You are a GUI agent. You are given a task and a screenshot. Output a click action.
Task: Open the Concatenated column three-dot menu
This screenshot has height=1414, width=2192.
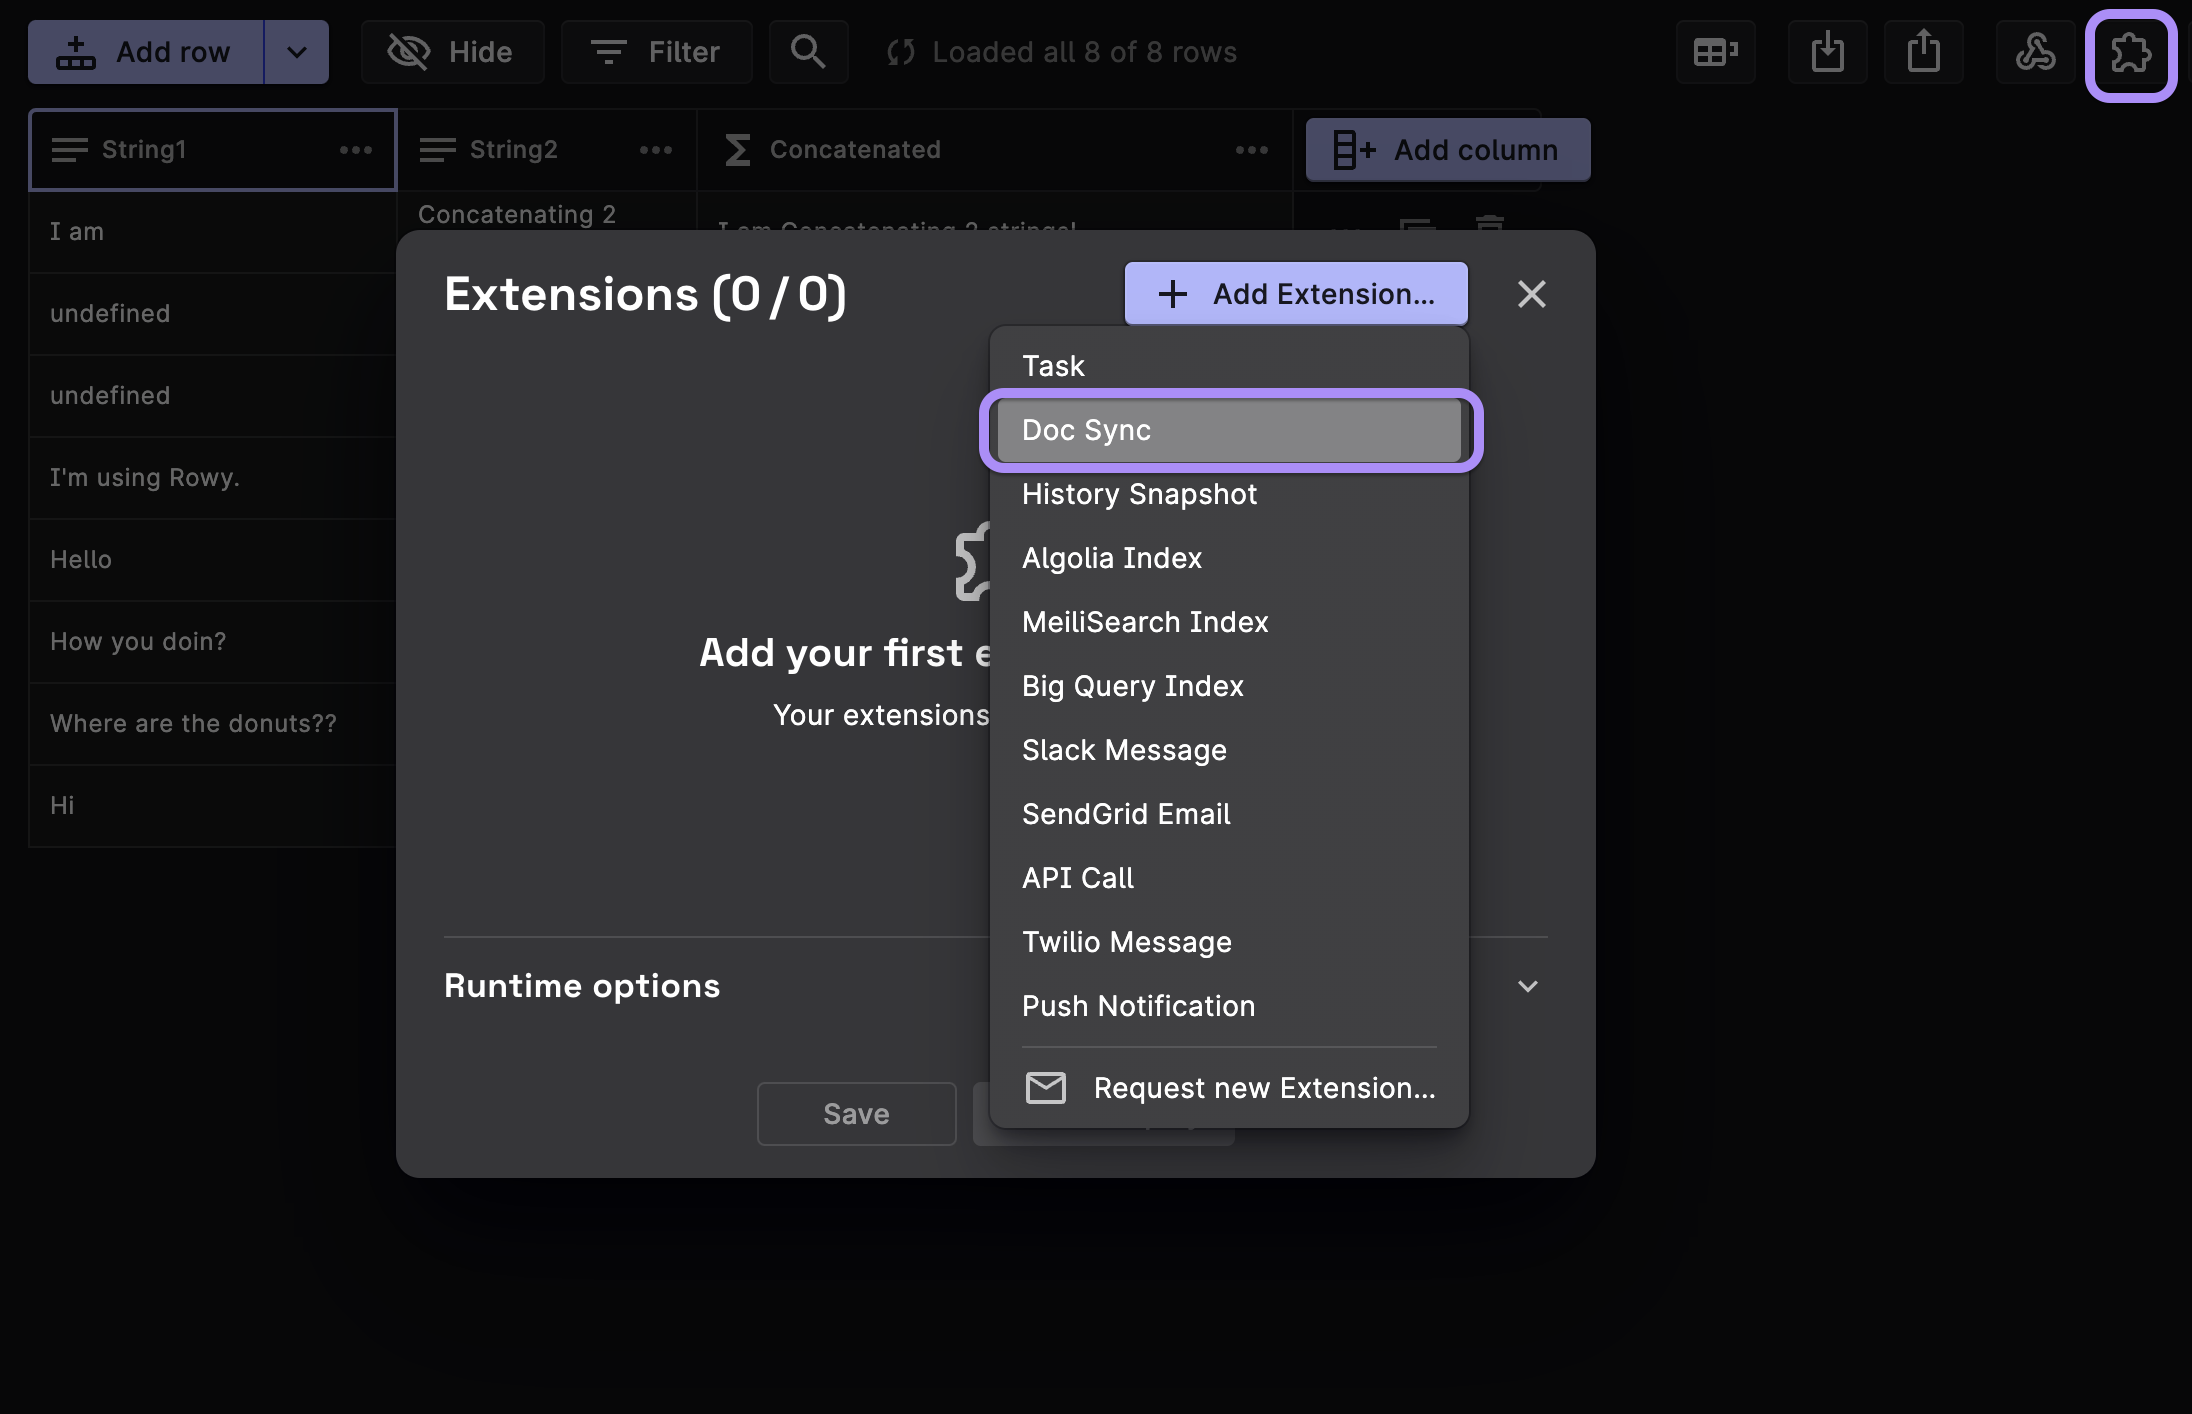coord(1251,150)
